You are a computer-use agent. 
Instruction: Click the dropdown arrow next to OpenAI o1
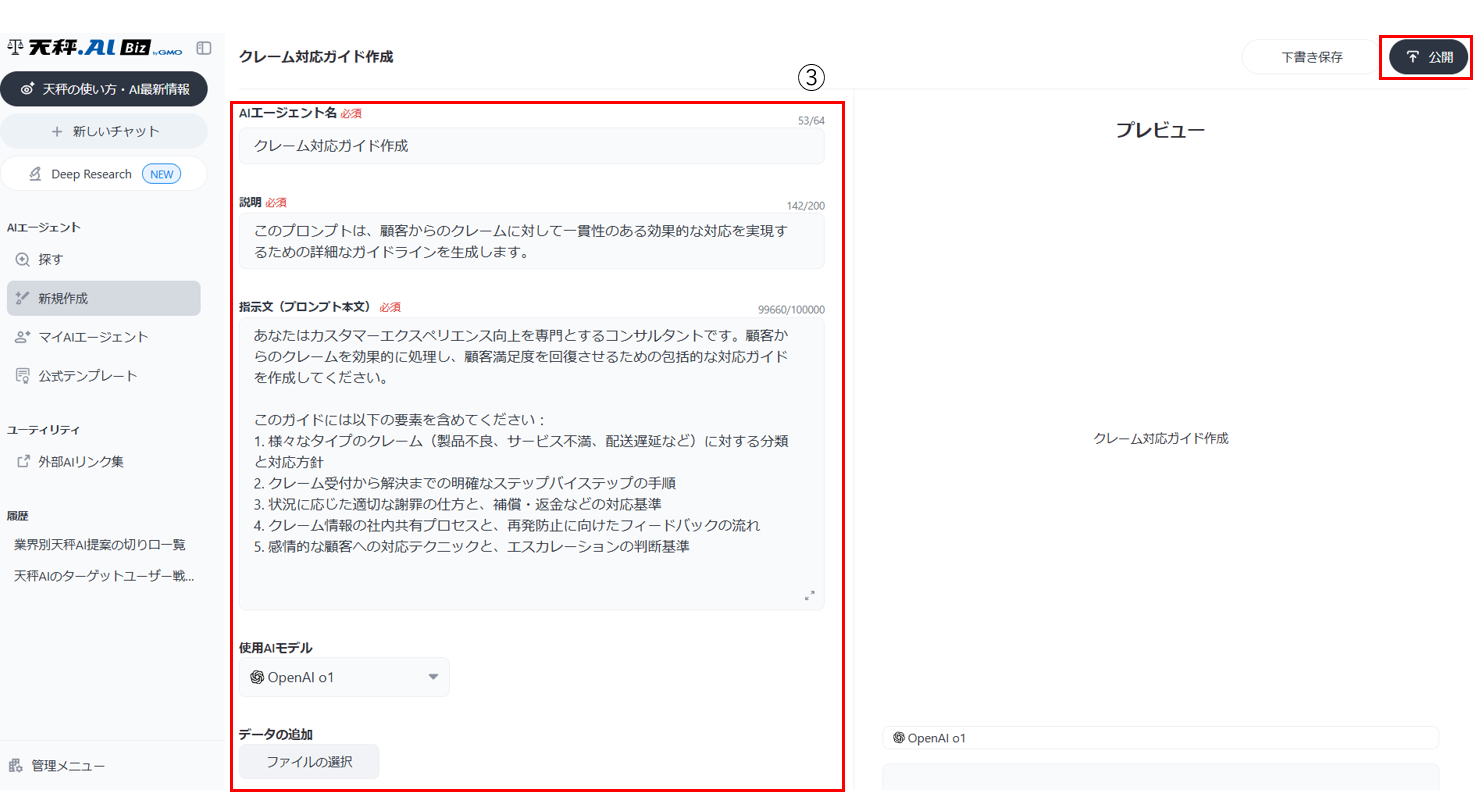tap(433, 677)
